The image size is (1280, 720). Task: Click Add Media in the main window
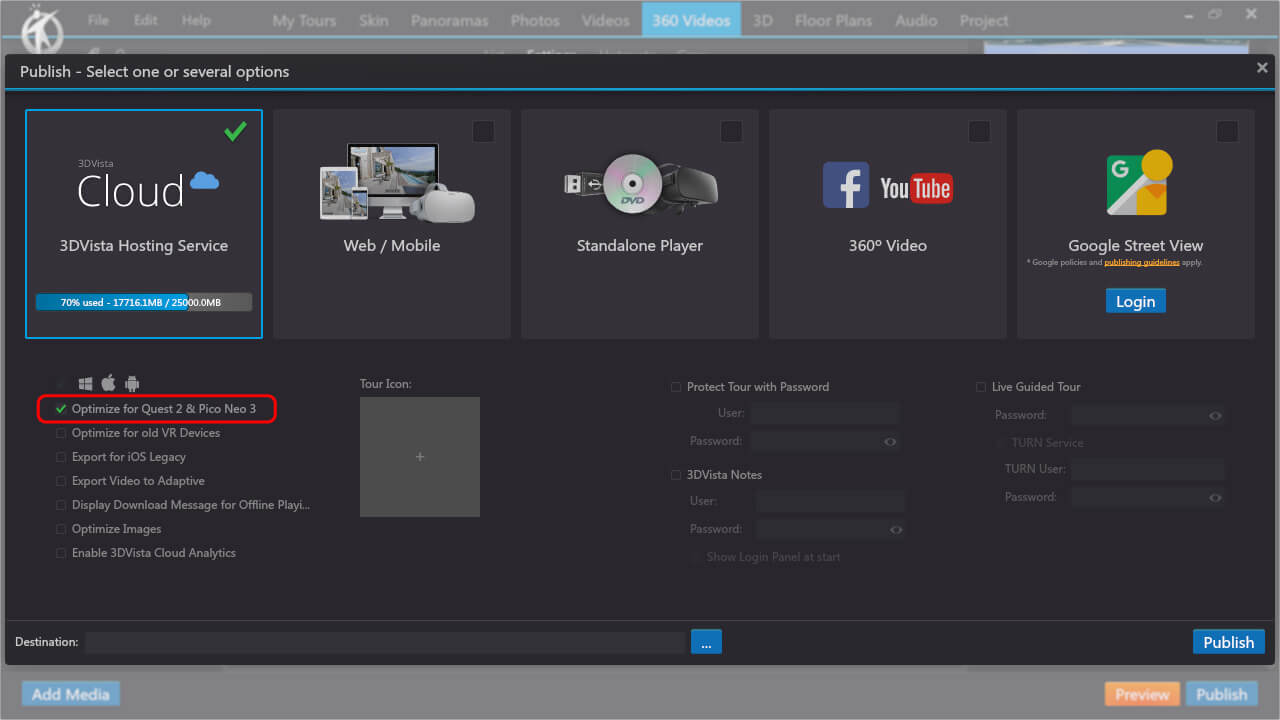71,694
